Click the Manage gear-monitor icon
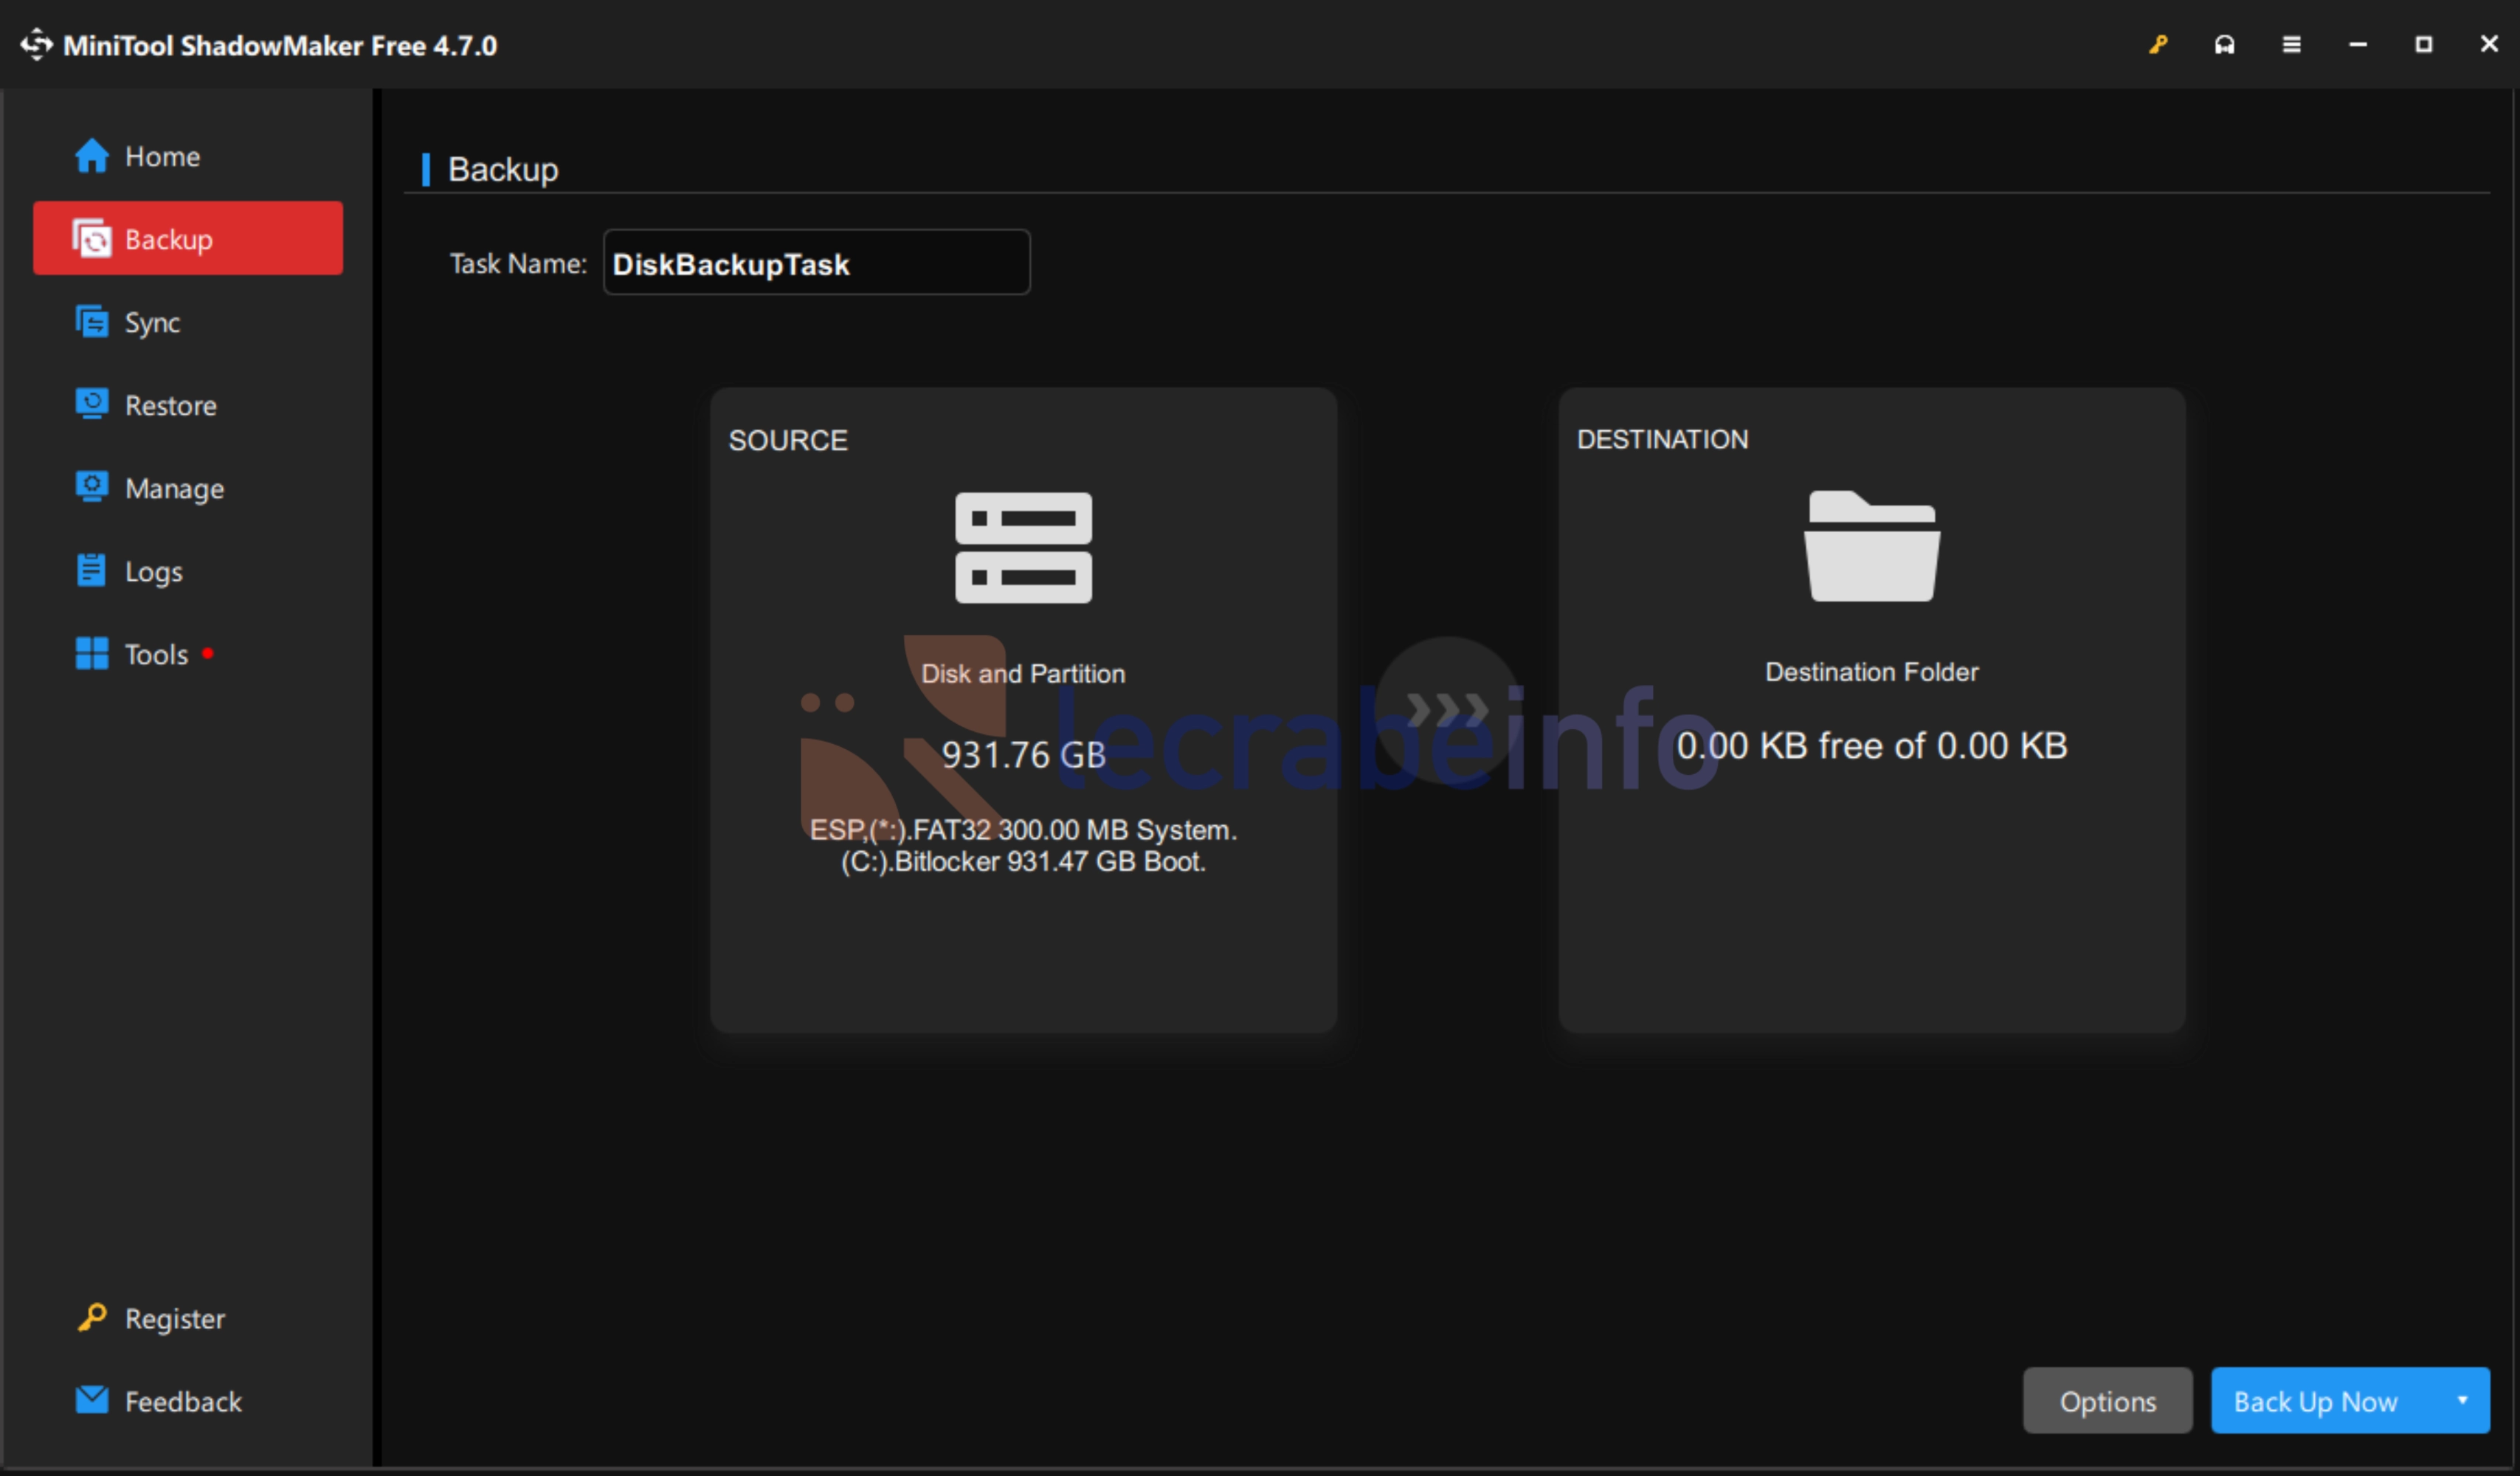Image resolution: width=2520 pixels, height=1476 pixels. pos(92,486)
